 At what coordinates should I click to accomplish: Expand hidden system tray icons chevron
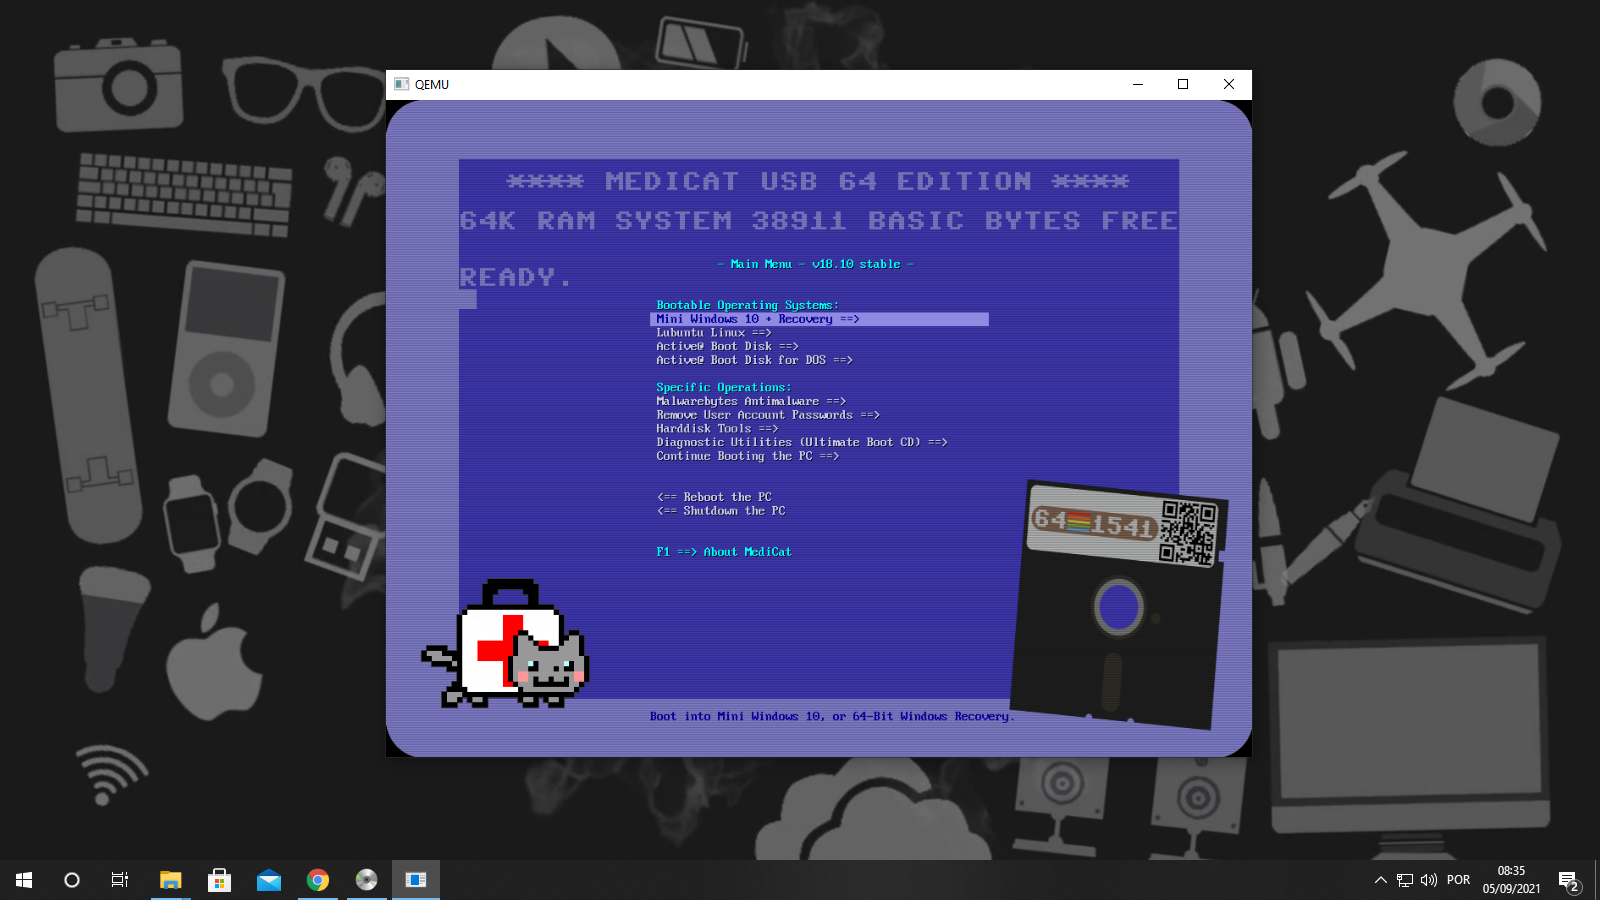click(1381, 880)
